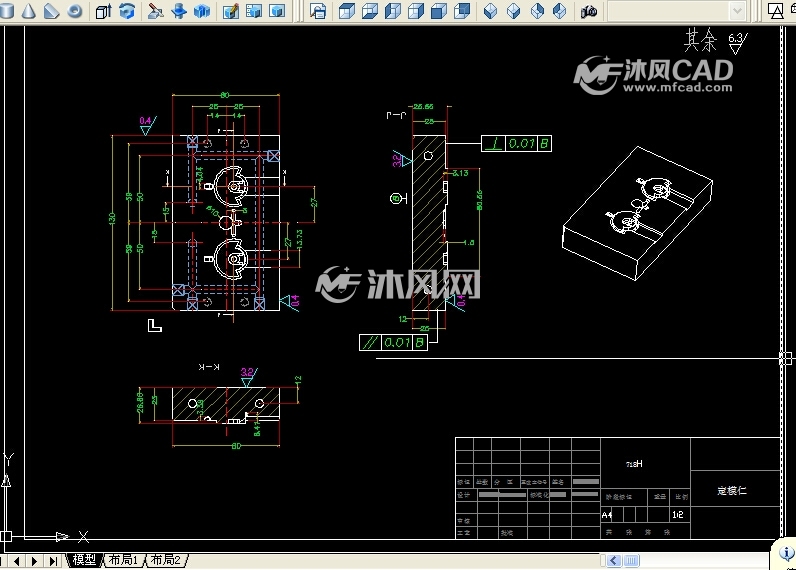Select the Torus solid tool
Viewport: 796px width, 570px height.
75,11
